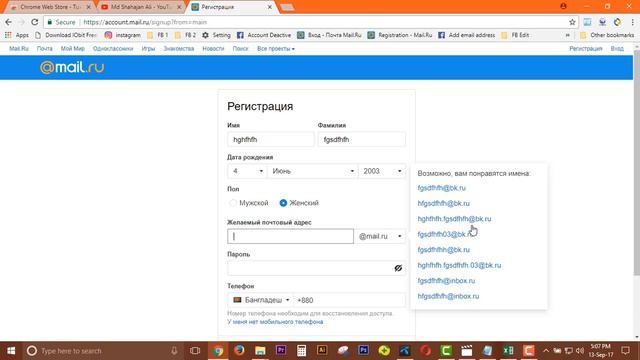Switch to the Chrome Web Store tab

coord(50,7)
